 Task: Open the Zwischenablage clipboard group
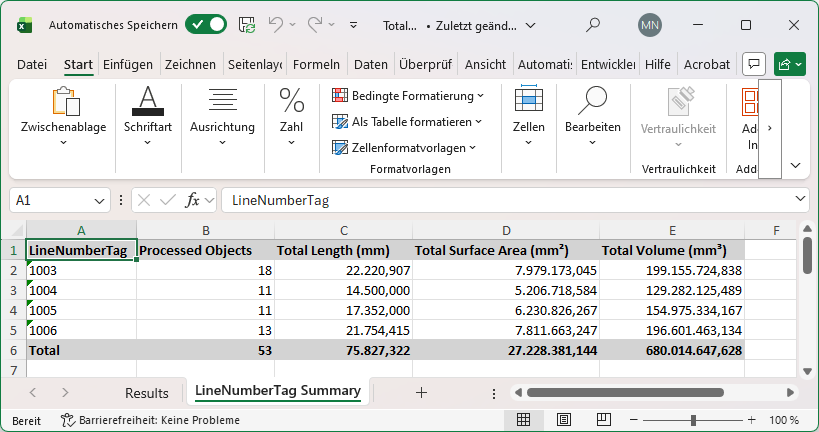click(63, 118)
